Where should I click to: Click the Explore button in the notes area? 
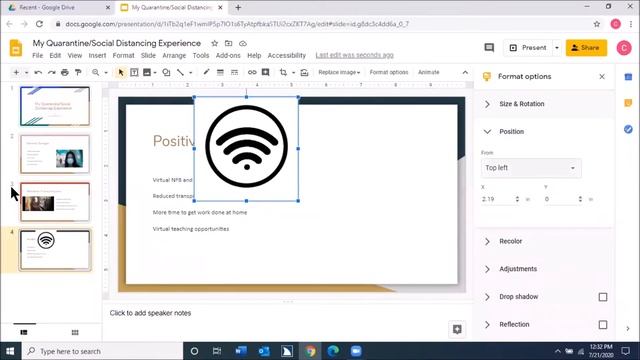[x=457, y=329]
